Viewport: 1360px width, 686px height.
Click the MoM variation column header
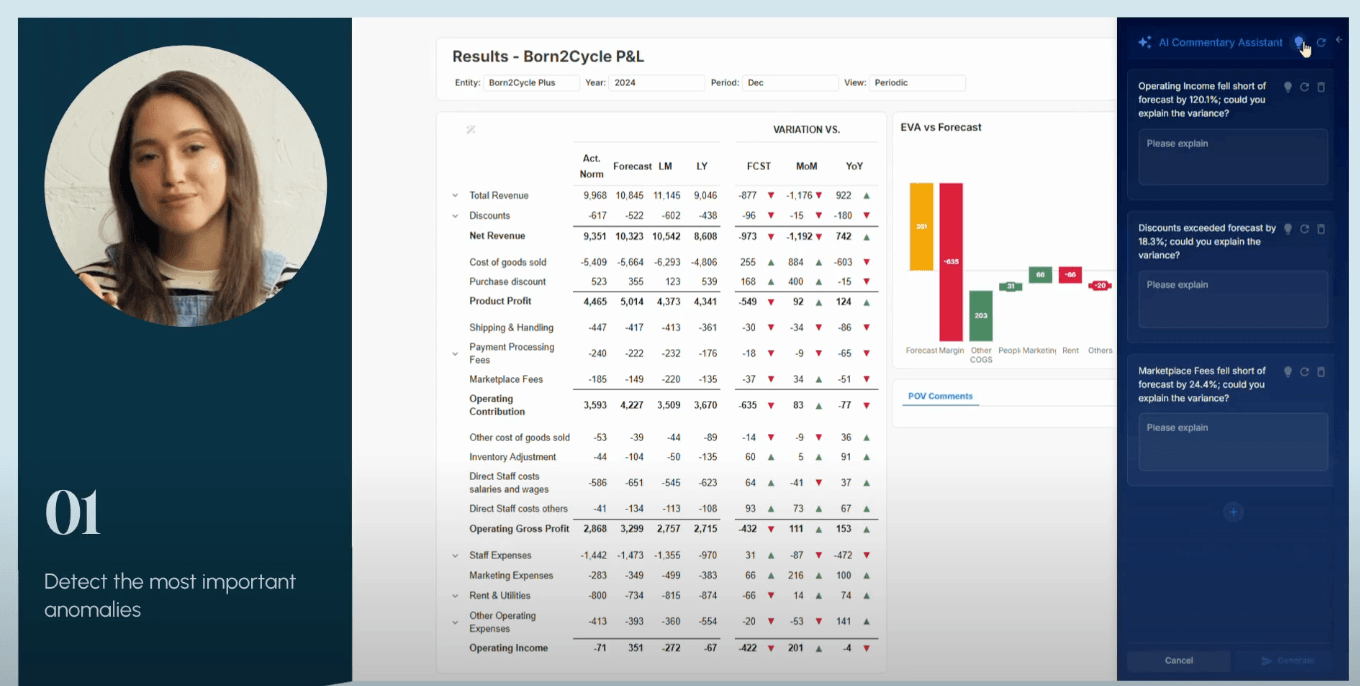(806, 166)
